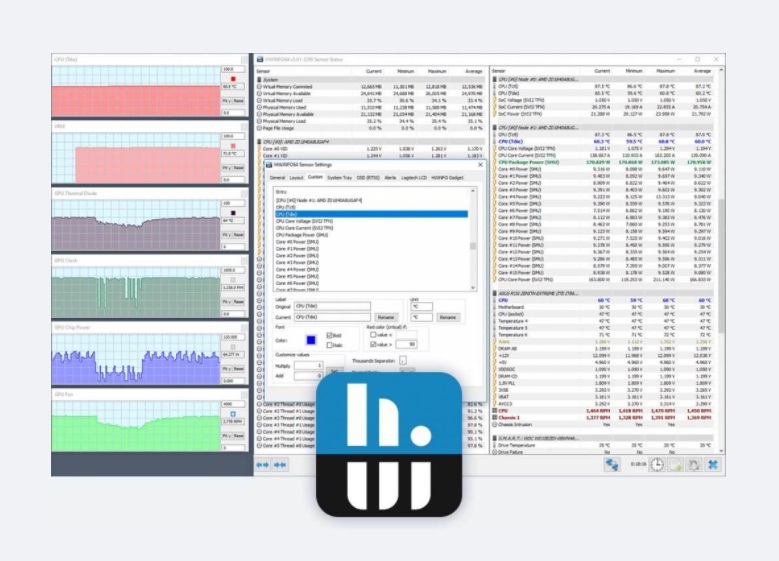Click the Chassis 1 fan row icon
This screenshot has height=561, width=779.
click(495, 418)
